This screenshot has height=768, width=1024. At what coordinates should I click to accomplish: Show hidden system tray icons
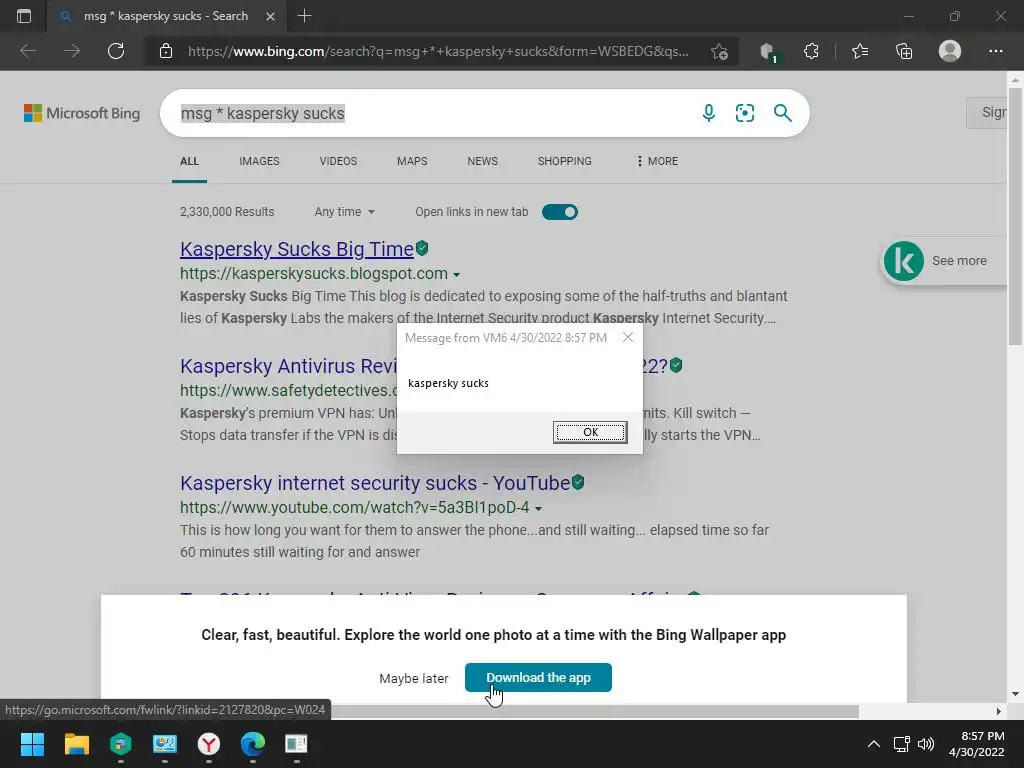(874, 744)
